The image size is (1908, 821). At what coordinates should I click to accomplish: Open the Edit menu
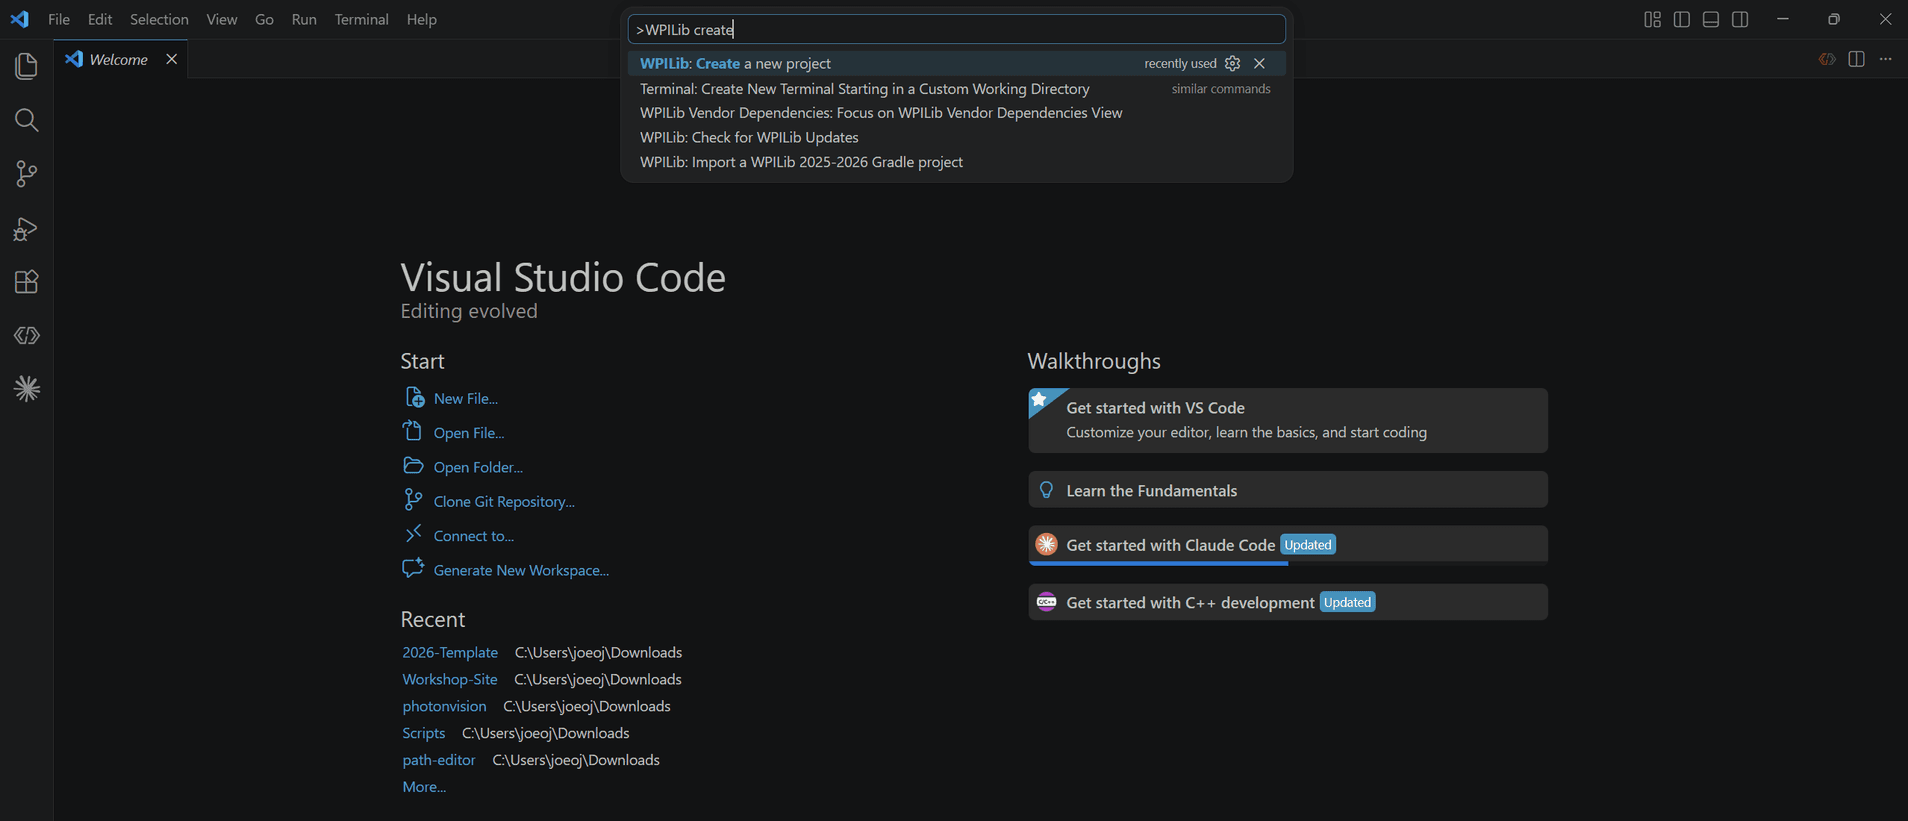pyautogui.click(x=100, y=19)
